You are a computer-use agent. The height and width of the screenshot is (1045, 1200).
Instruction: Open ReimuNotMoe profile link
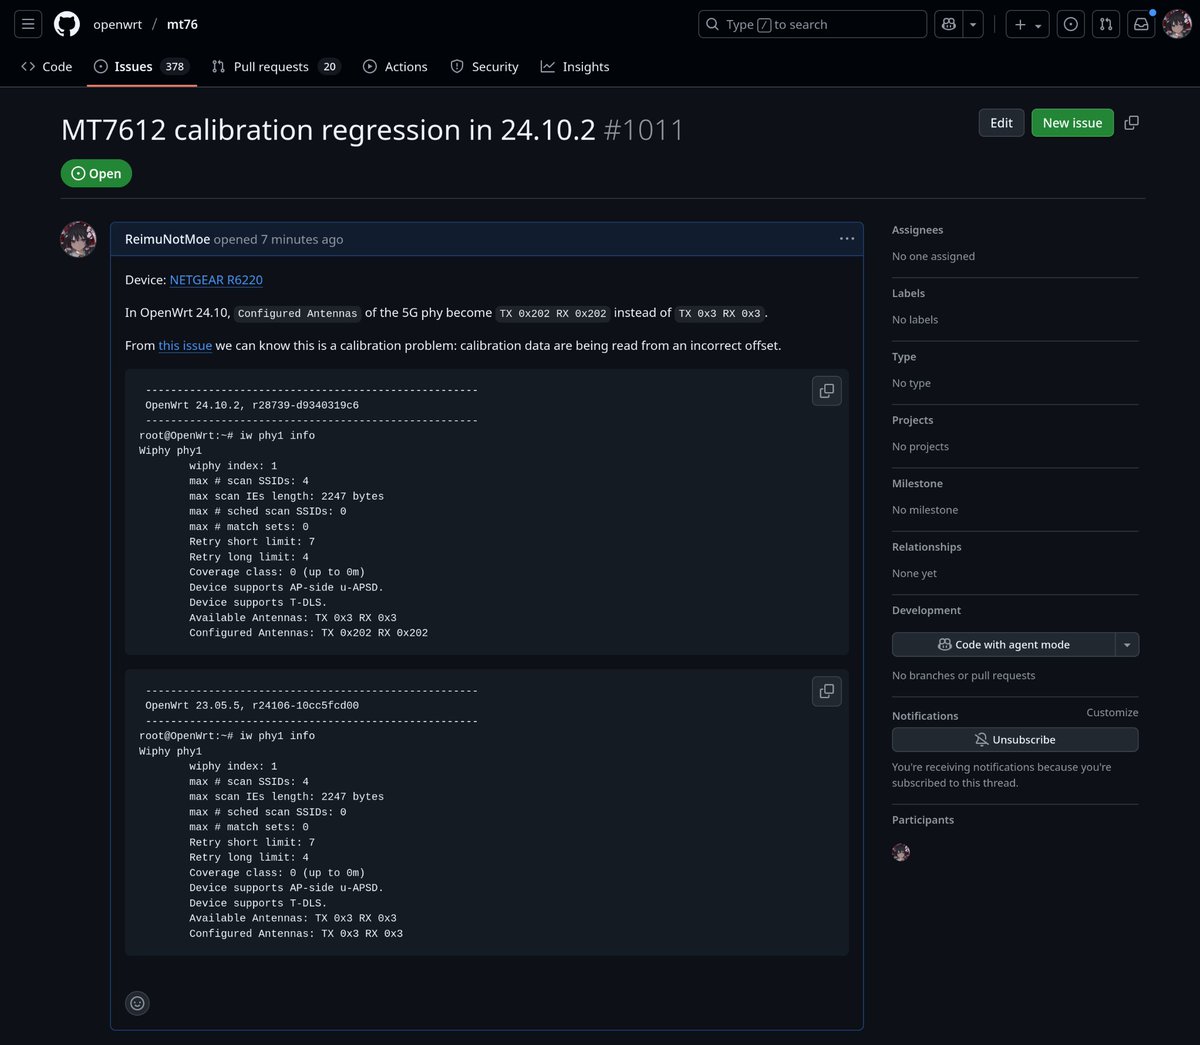pos(167,239)
